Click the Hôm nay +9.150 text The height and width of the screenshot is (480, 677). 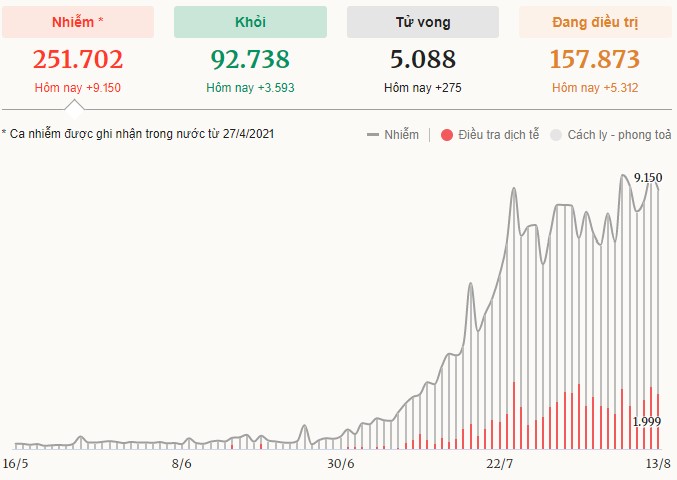(78, 88)
